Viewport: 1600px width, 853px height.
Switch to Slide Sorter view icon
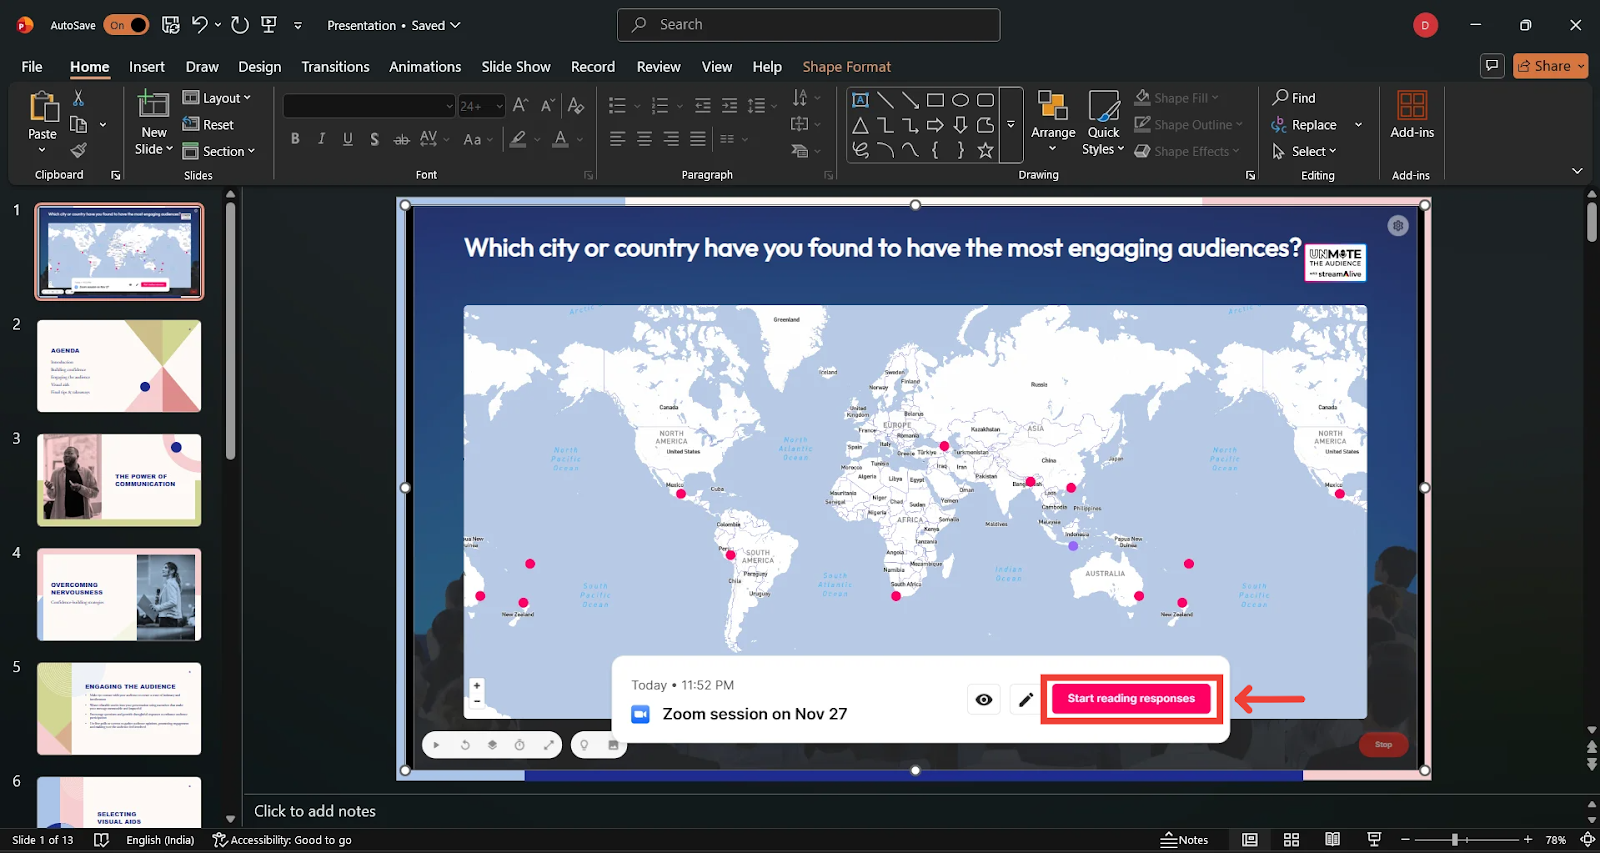click(x=1291, y=840)
